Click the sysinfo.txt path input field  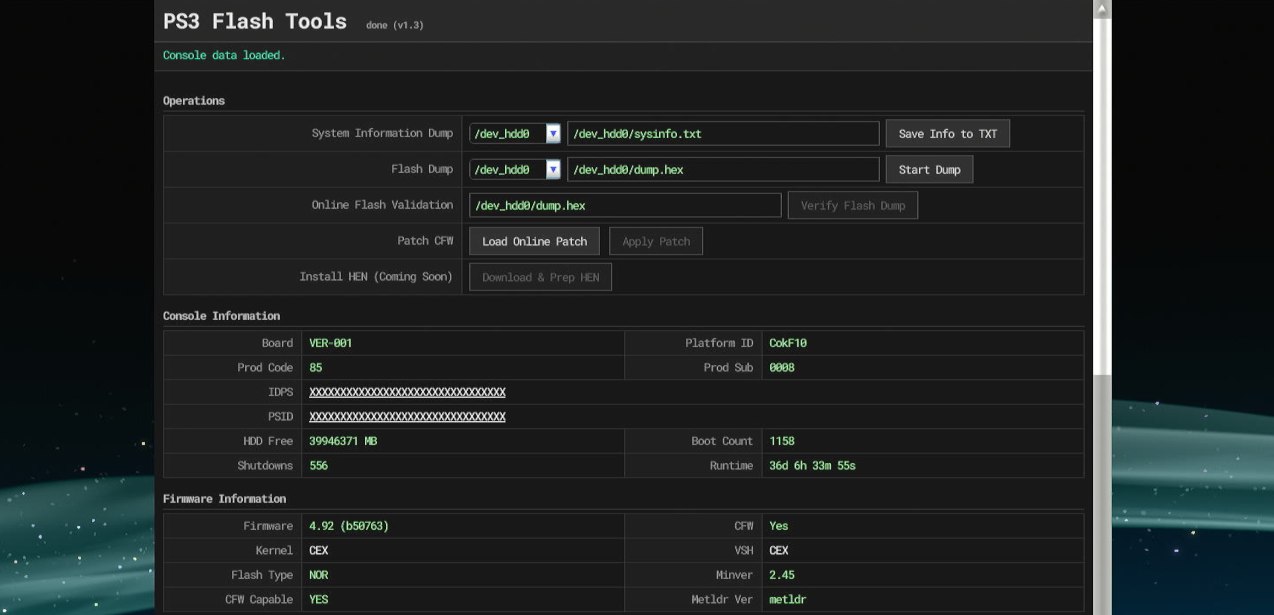723,133
